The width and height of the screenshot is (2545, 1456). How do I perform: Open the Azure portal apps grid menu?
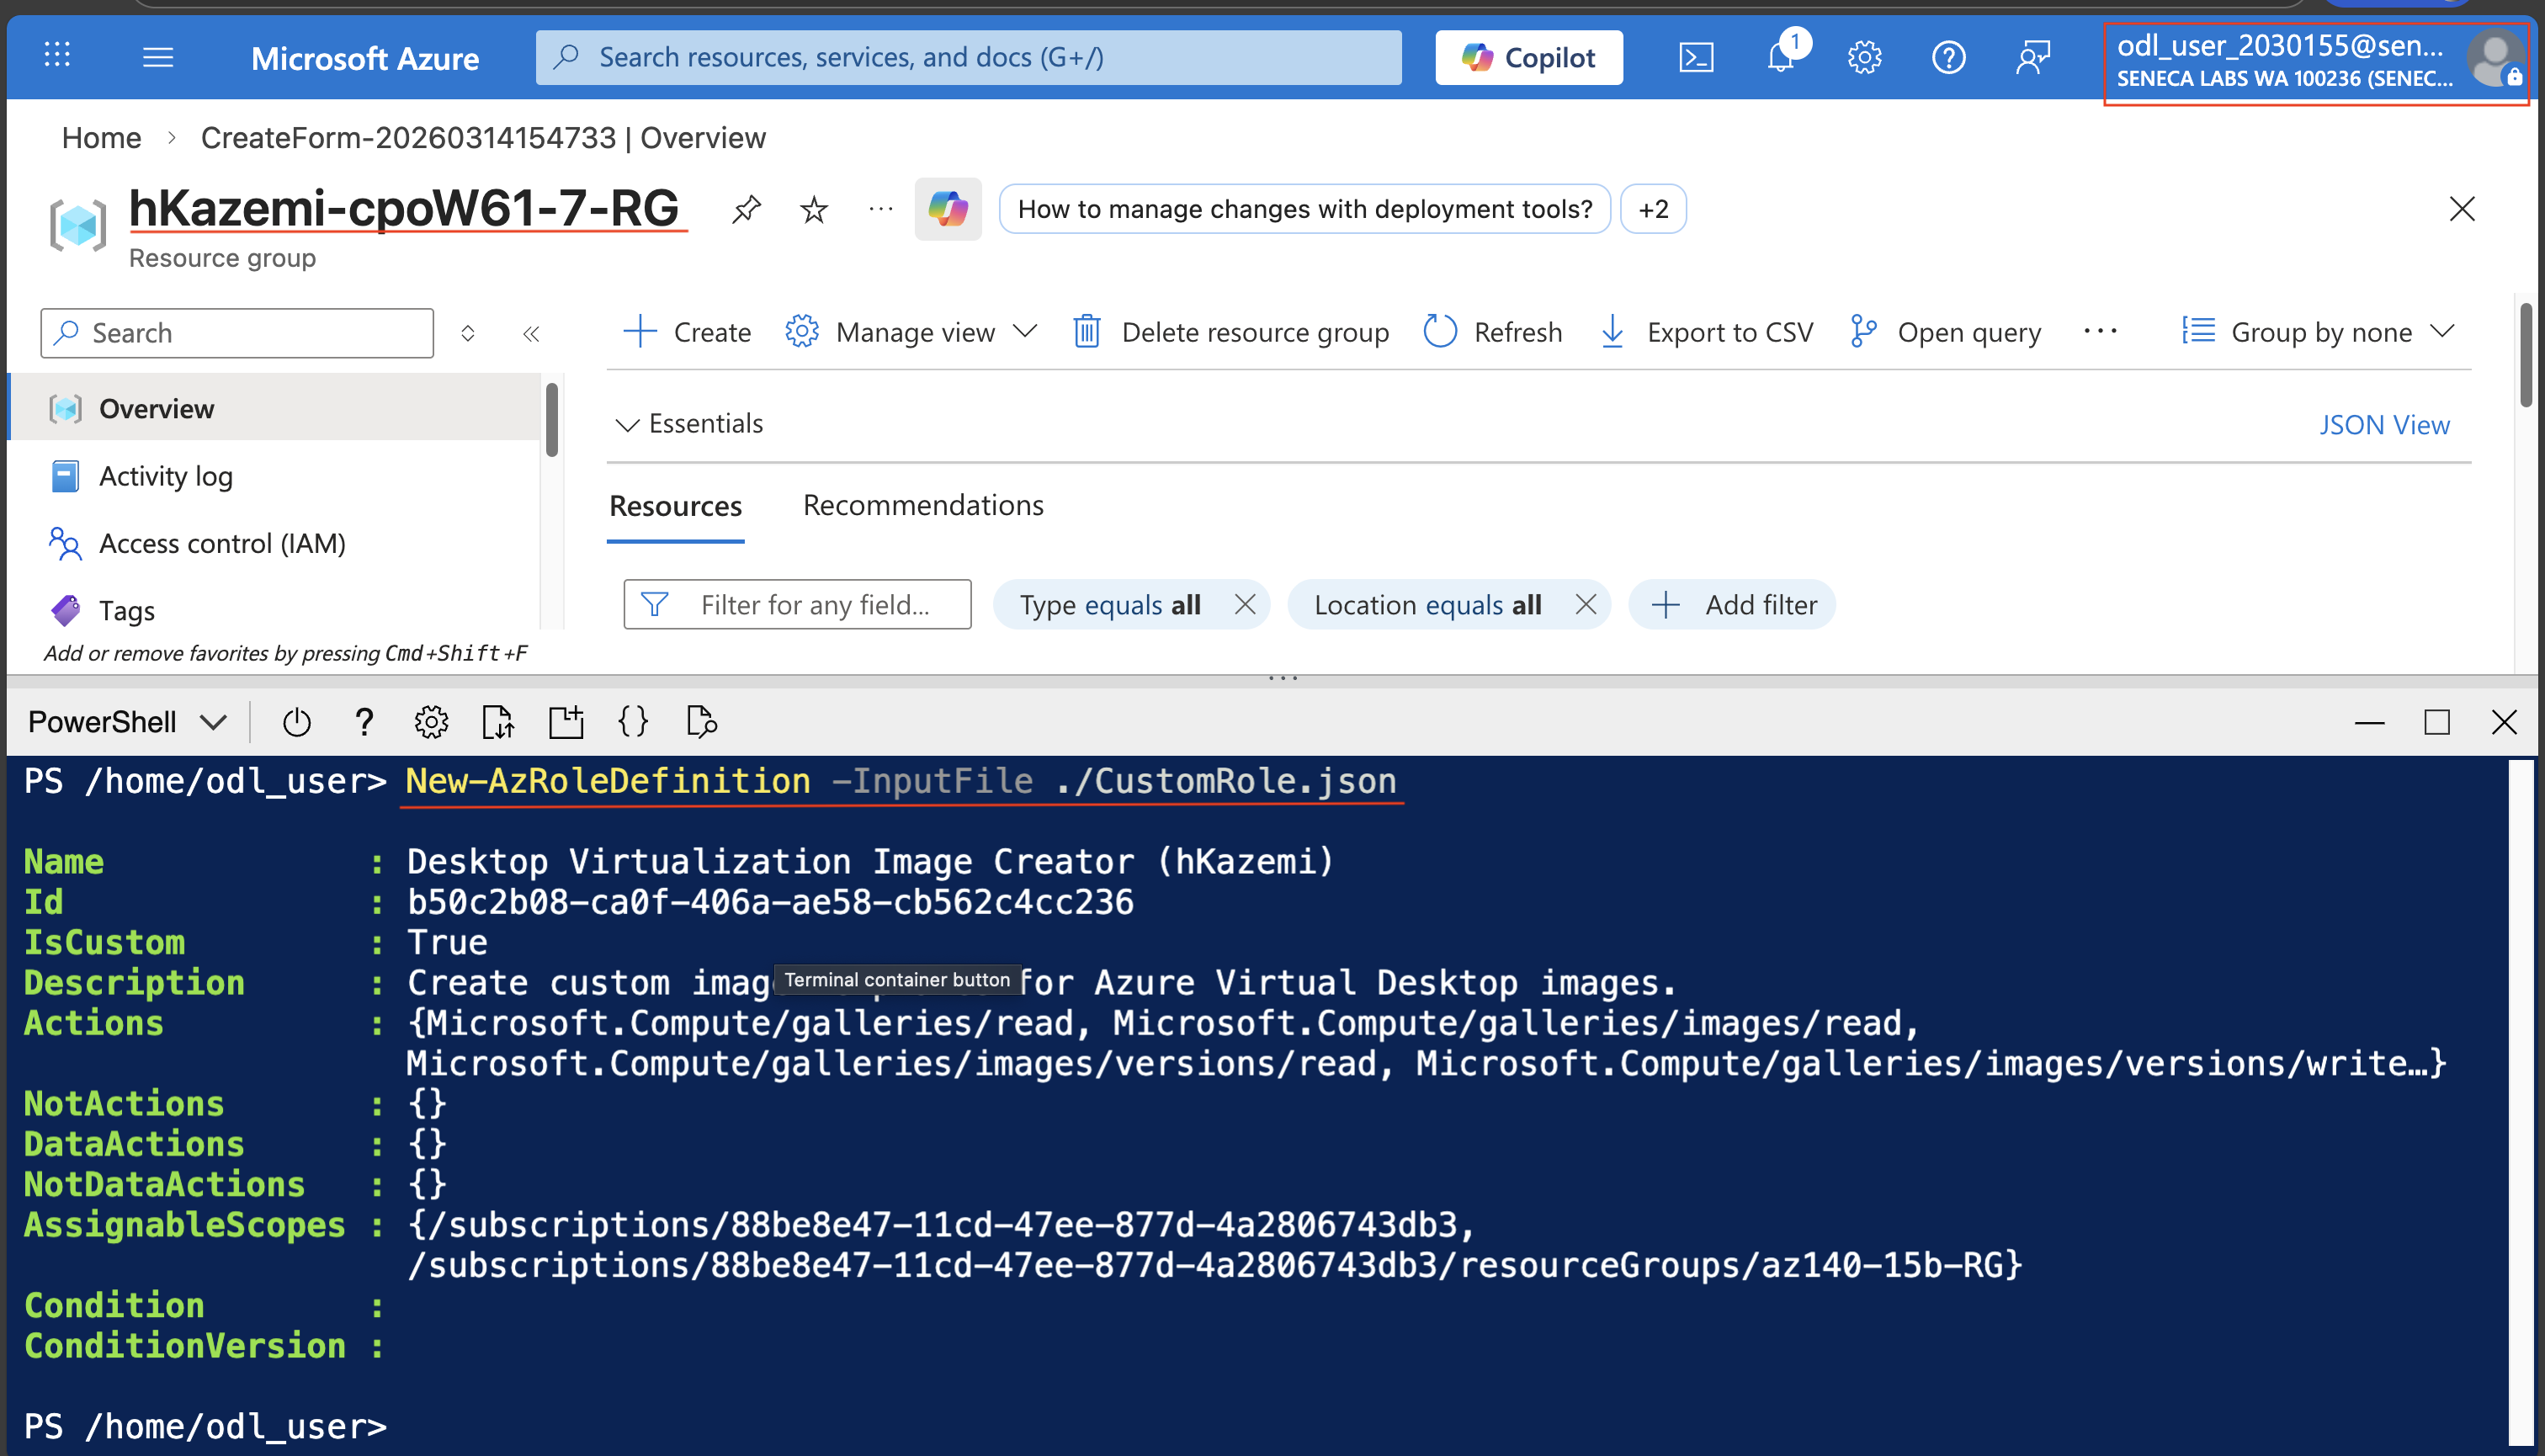coord(57,55)
